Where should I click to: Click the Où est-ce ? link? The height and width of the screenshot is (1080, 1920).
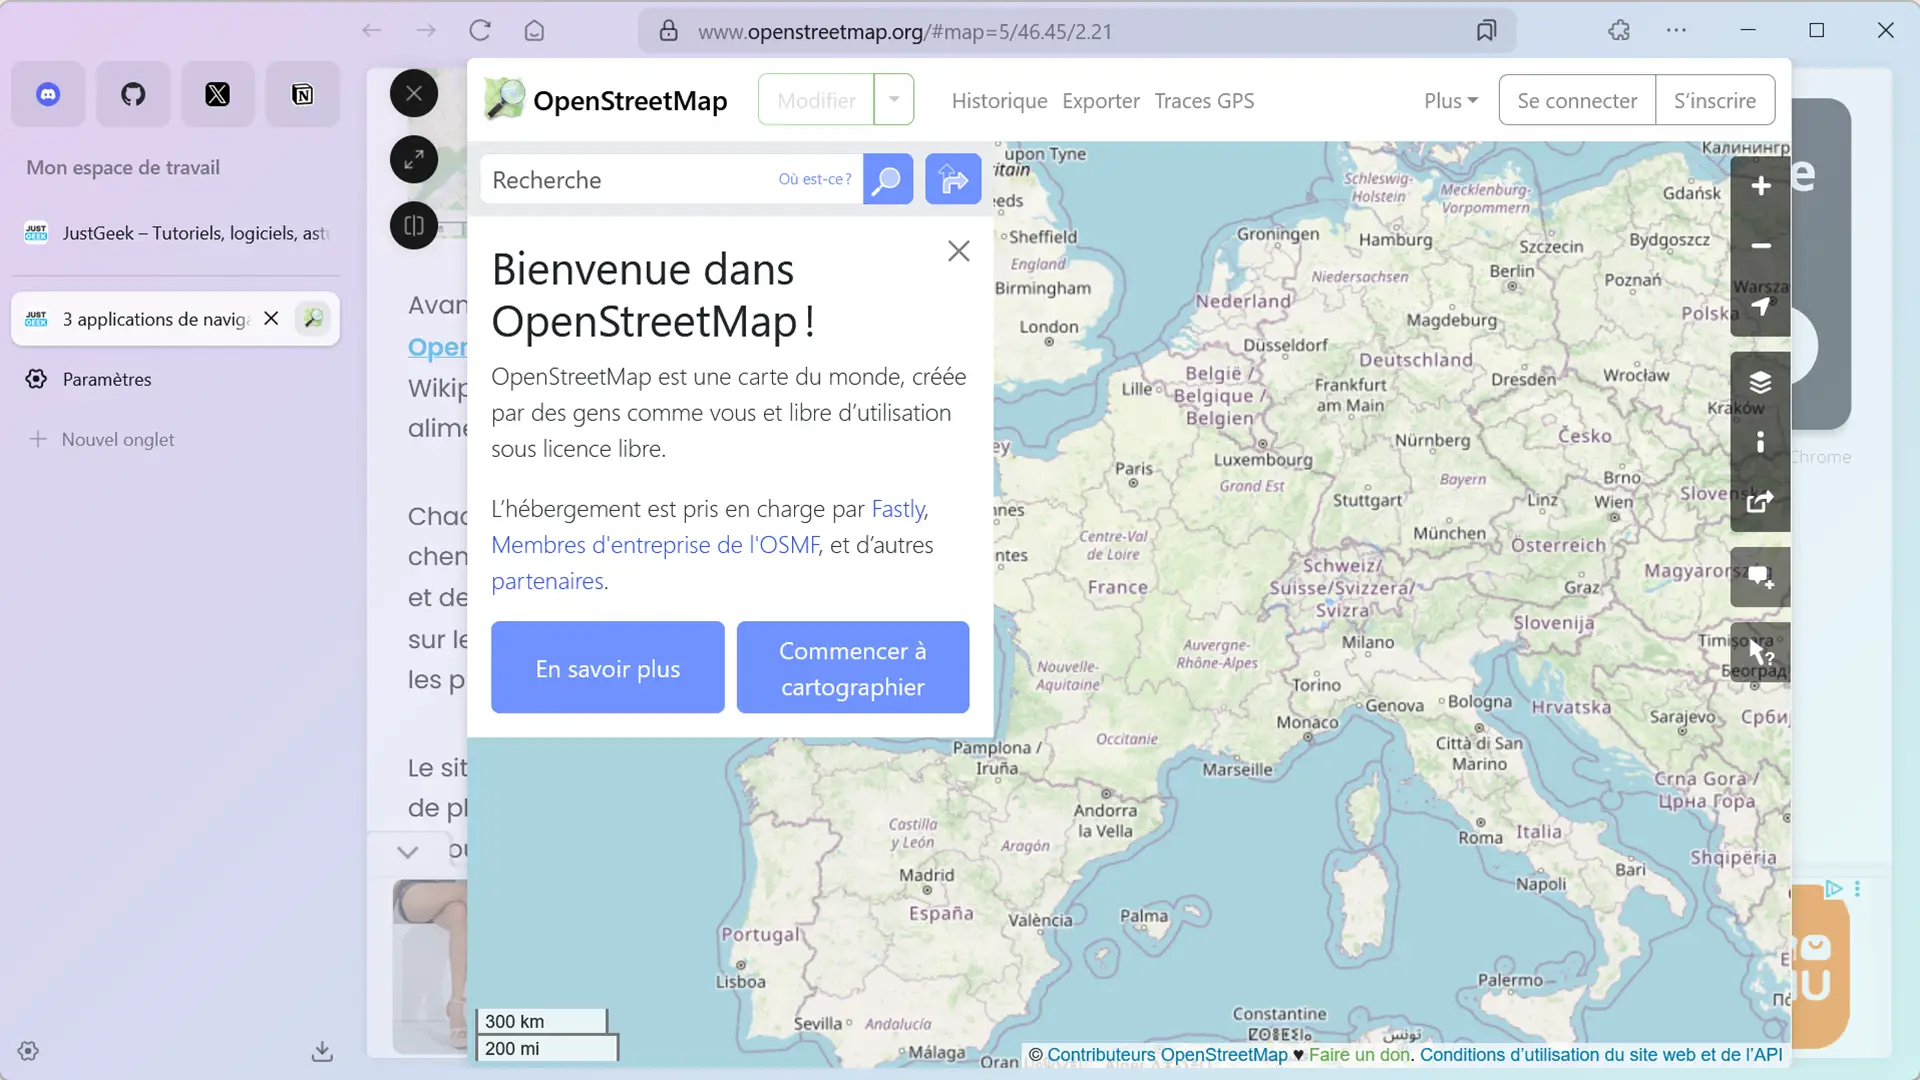[815, 179]
